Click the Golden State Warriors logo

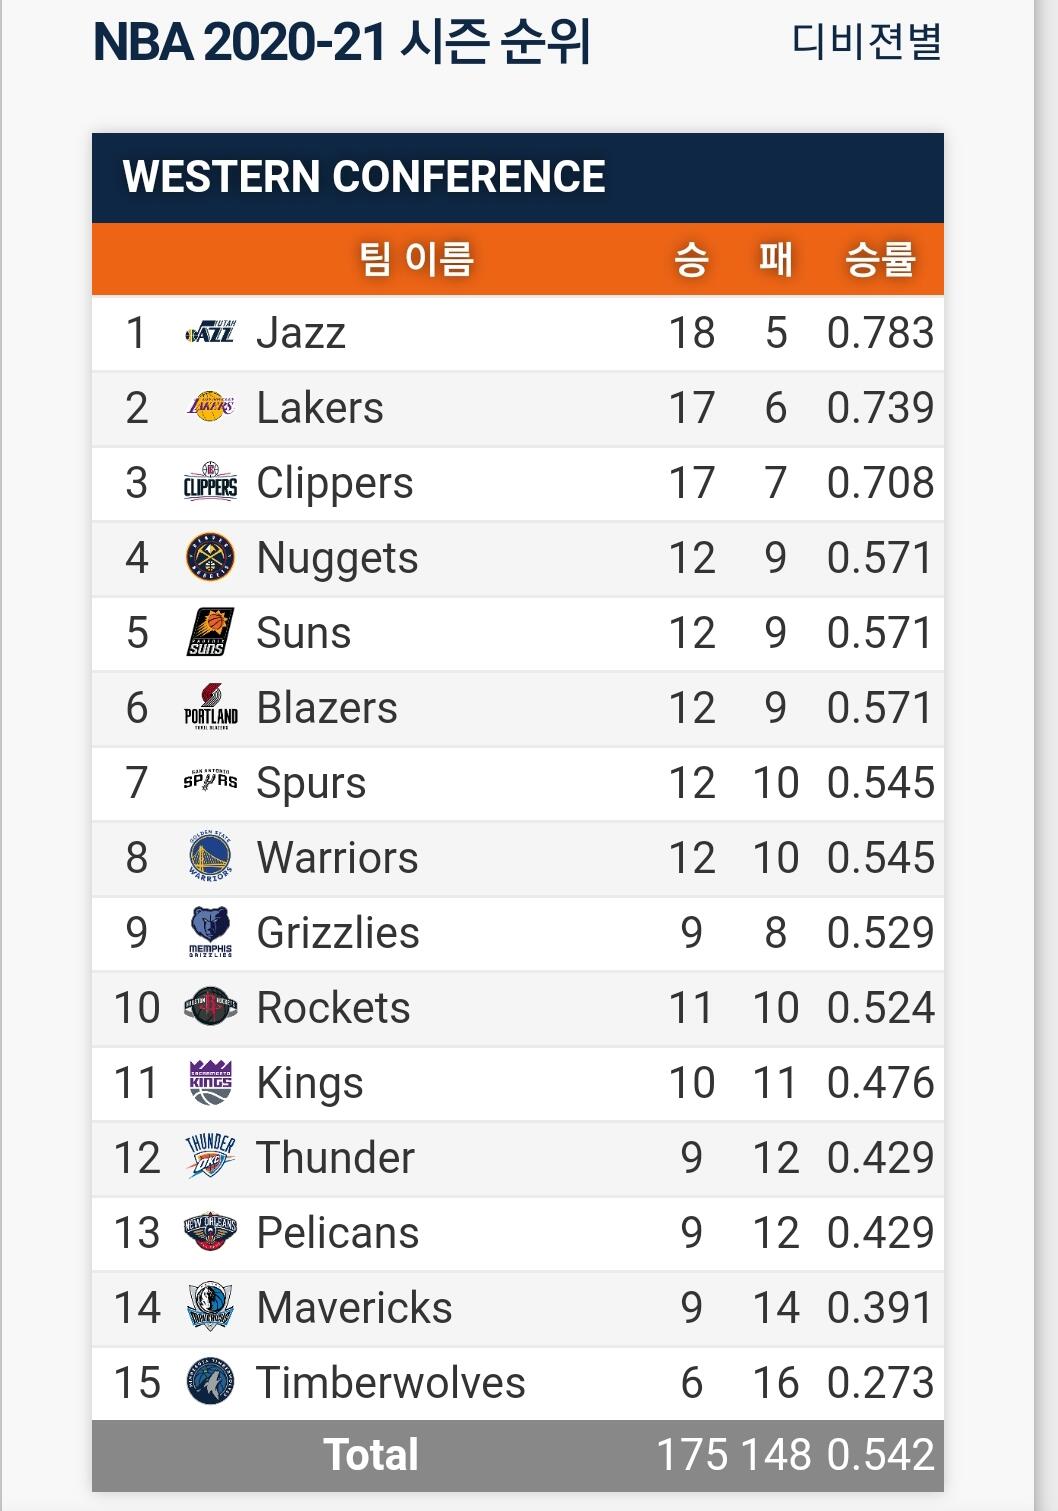(x=211, y=857)
